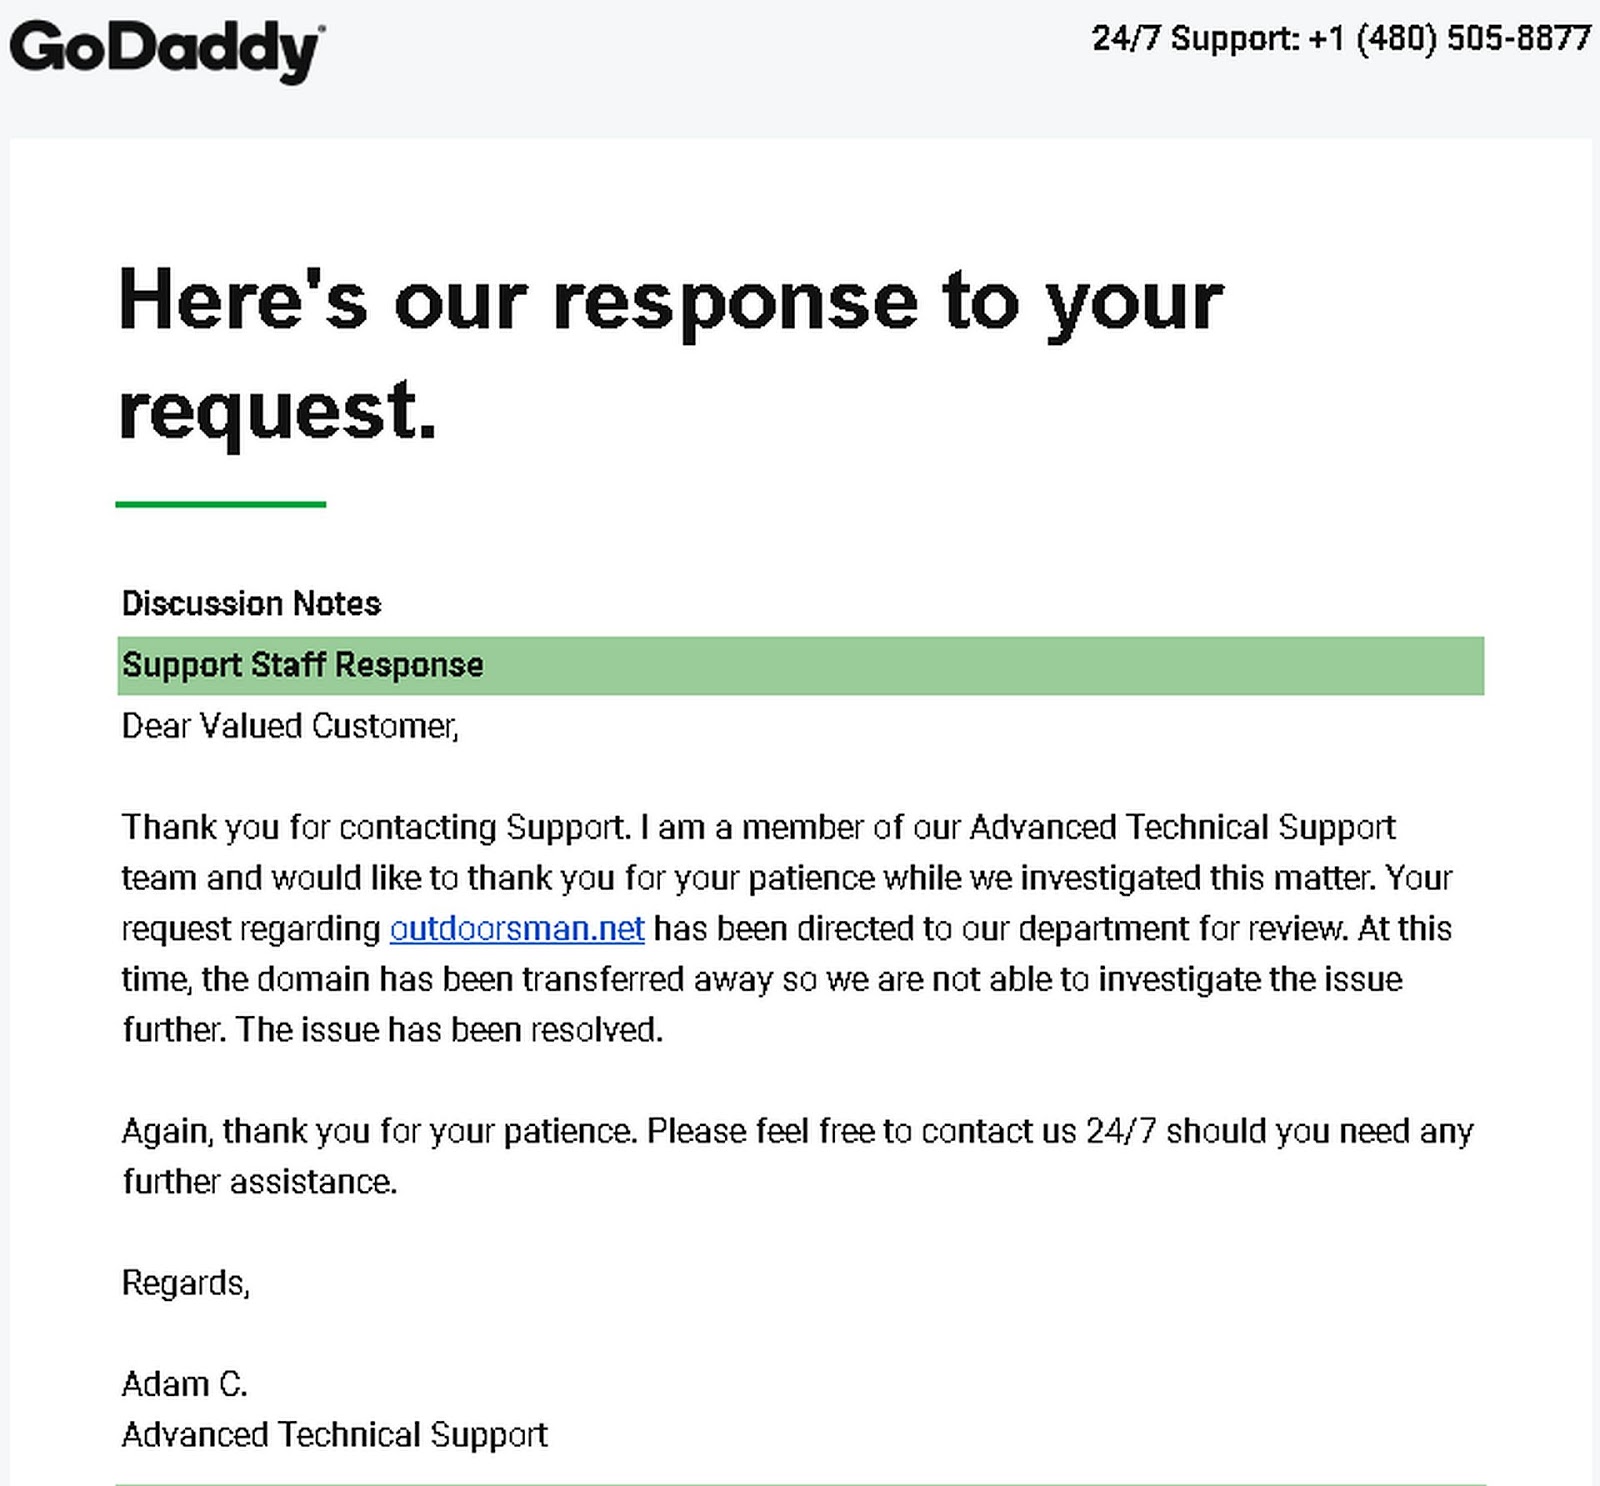The image size is (1600, 1486).
Task: Click the "Thank you for contacting Support" line
Action: 758,827
